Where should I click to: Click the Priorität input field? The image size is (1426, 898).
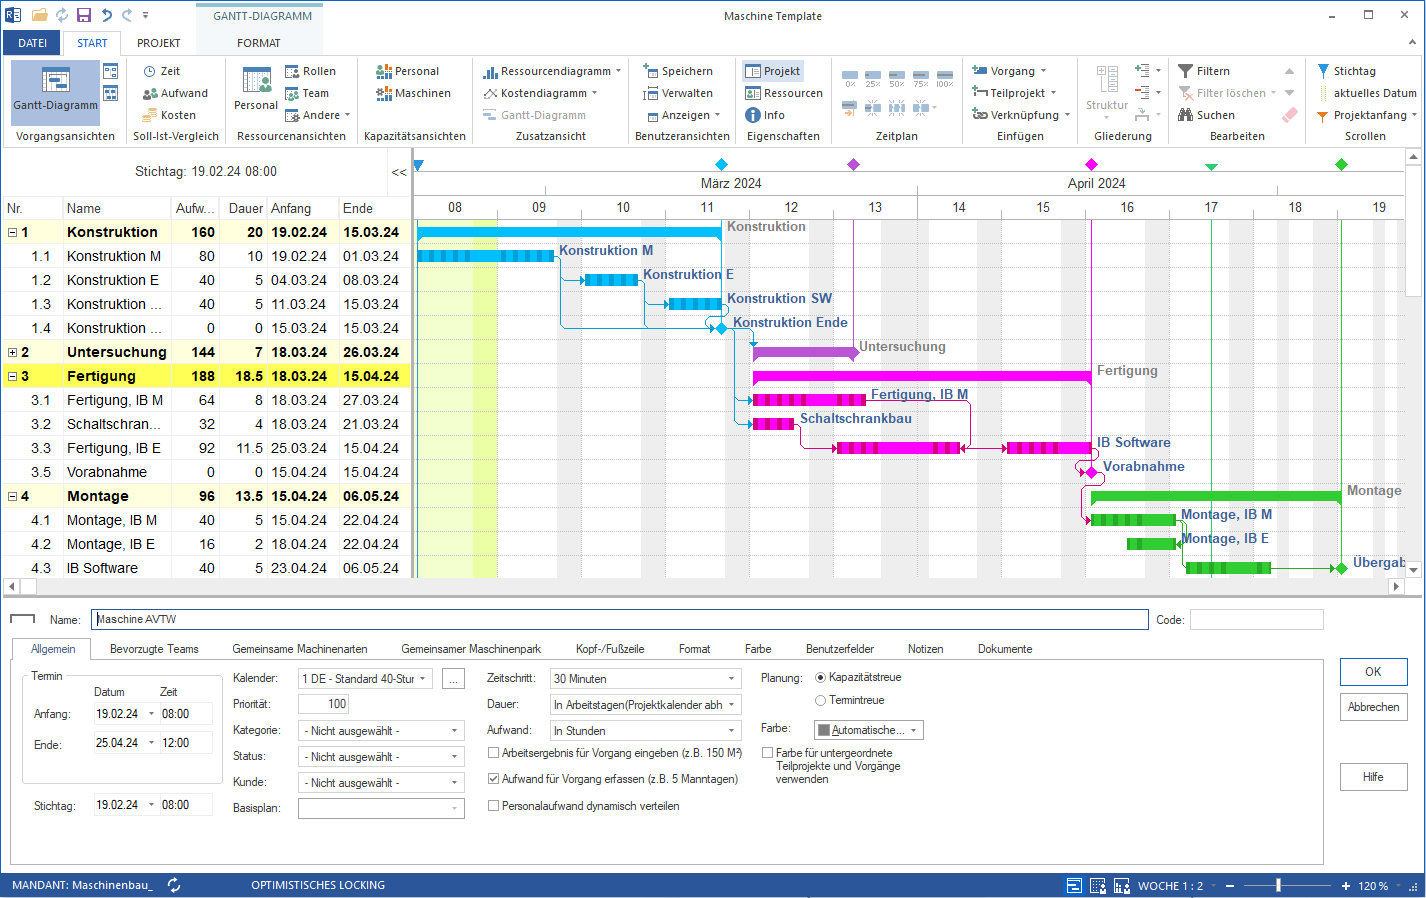coord(324,704)
